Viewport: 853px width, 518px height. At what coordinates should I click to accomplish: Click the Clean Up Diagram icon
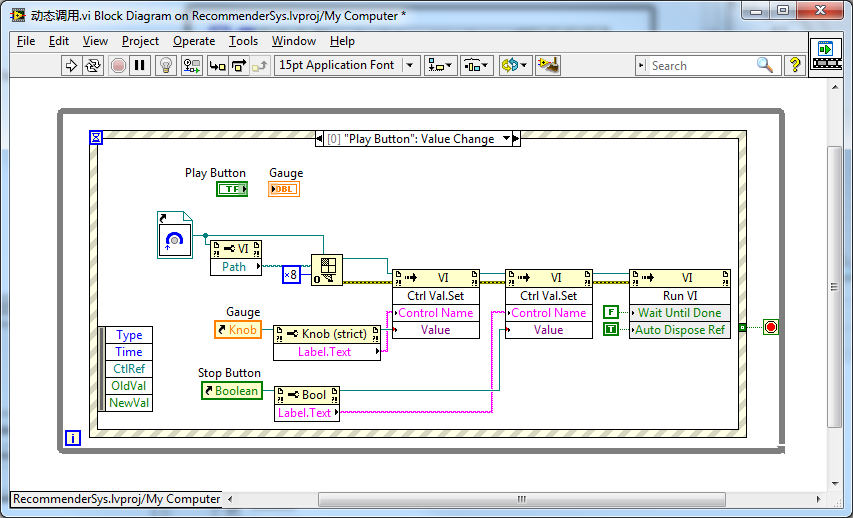[546, 65]
